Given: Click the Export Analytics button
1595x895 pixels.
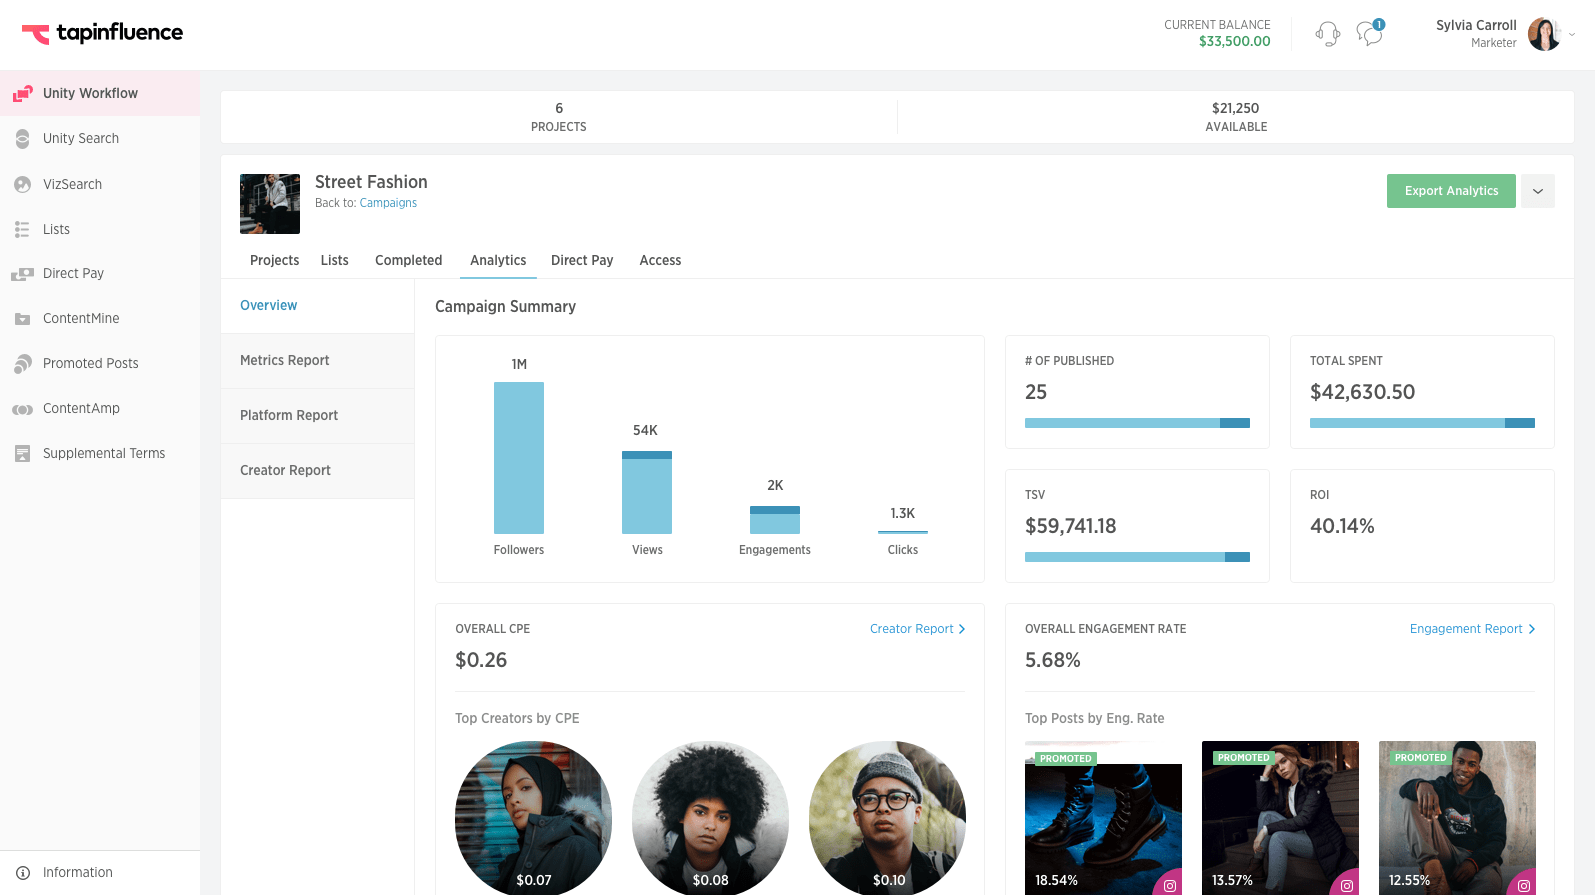Looking at the screenshot, I should [1450, 191].
